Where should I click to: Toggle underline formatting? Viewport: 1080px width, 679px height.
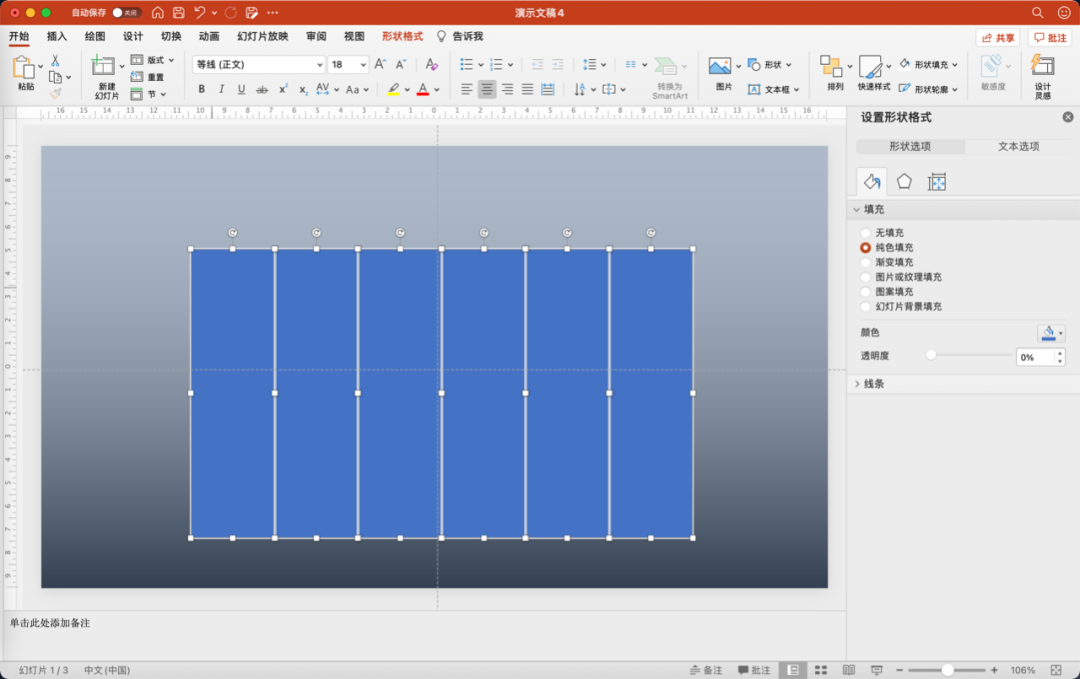click(x=241, y=89)
